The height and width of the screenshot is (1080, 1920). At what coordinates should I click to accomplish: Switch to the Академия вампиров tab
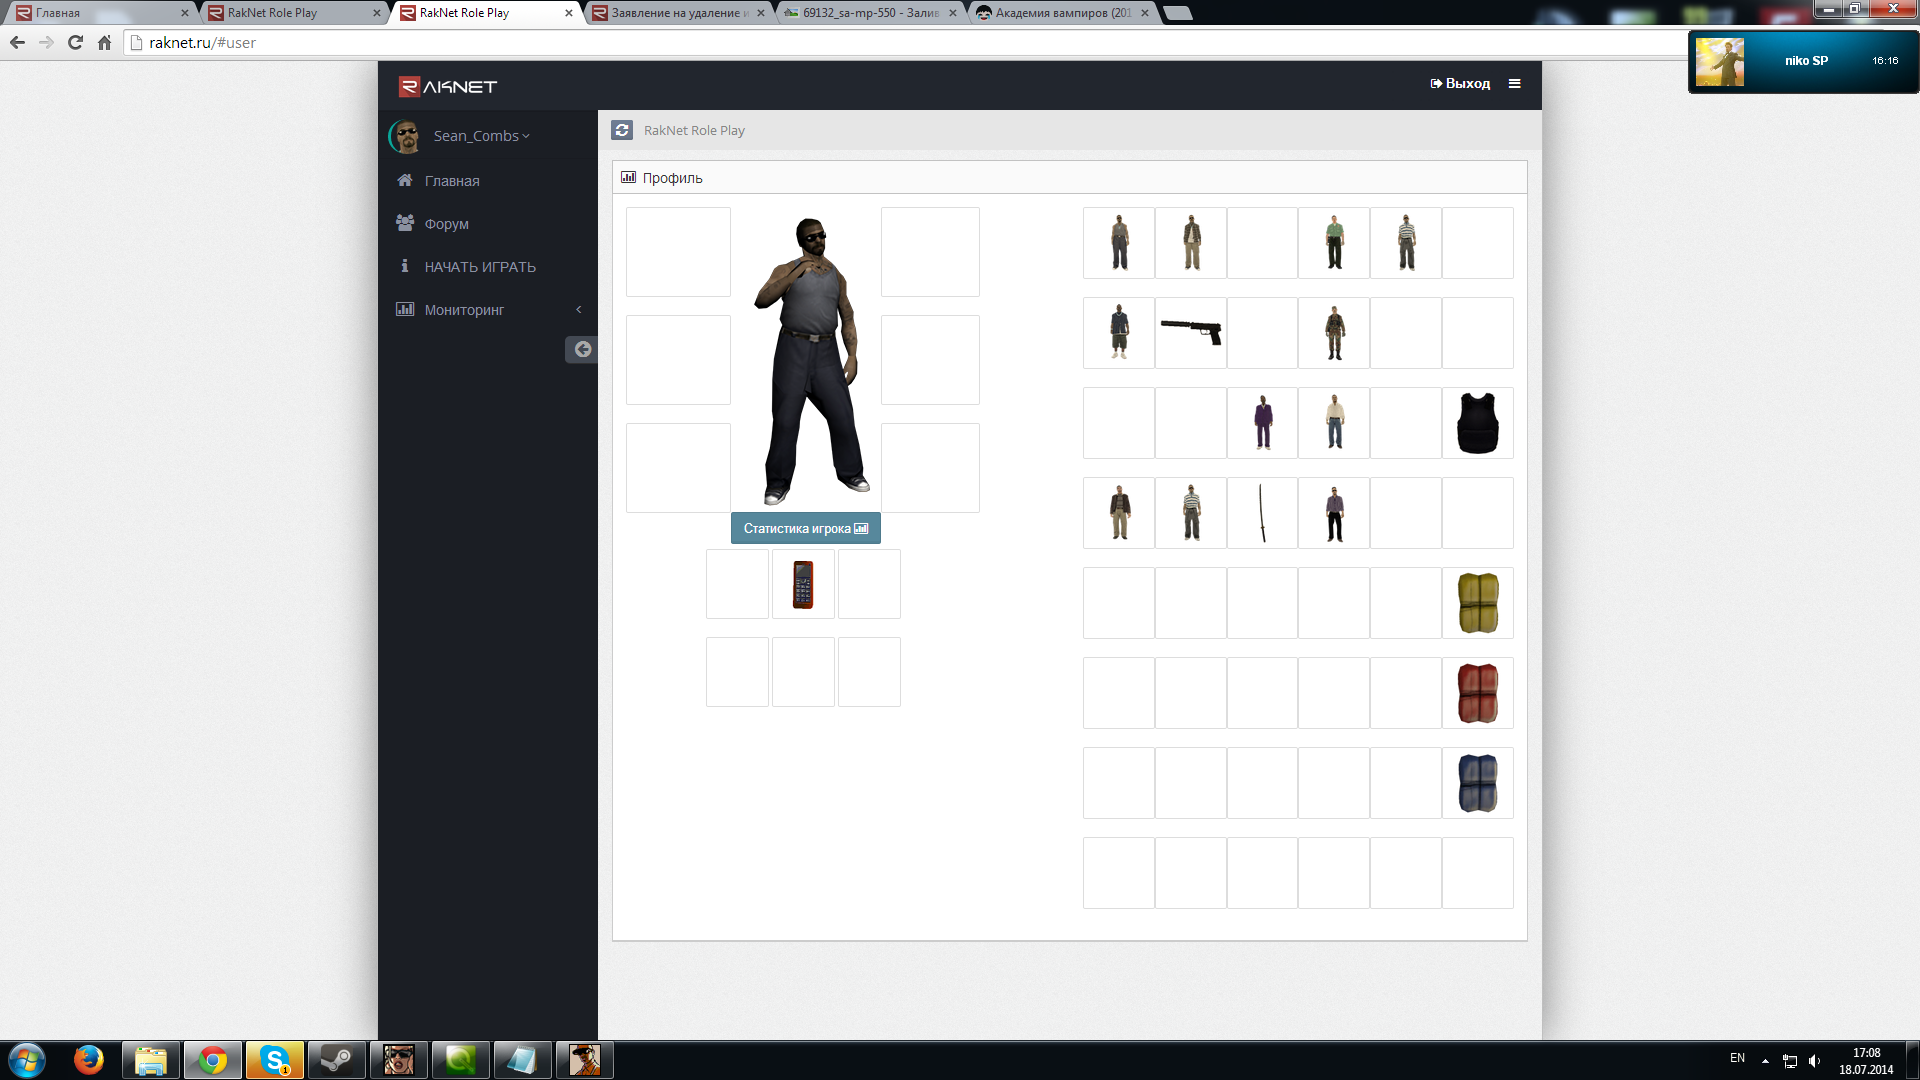point(1062,13)
